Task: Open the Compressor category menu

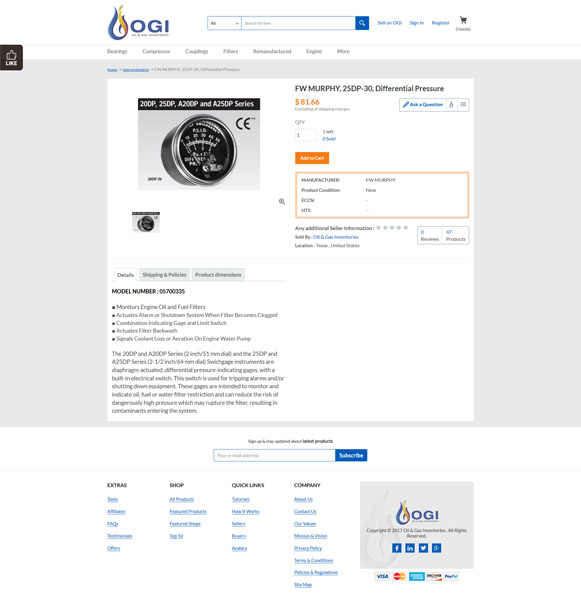Action: pyautogui.click(x=156, y=51)
